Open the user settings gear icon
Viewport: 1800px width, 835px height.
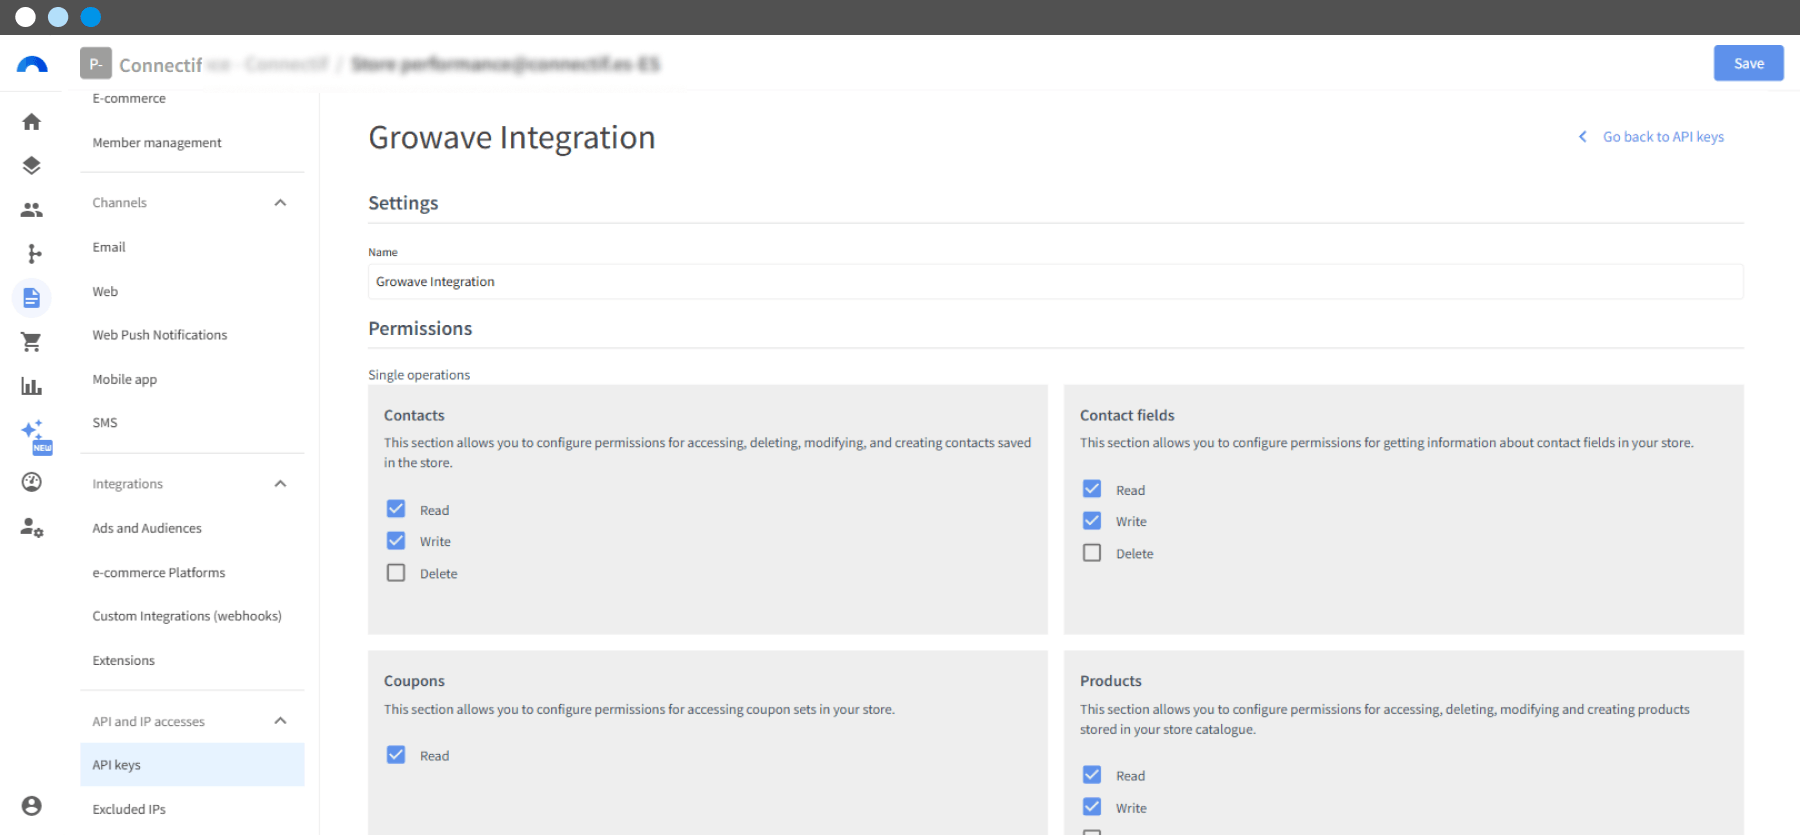pyautogui.click(x=32, y=527)
